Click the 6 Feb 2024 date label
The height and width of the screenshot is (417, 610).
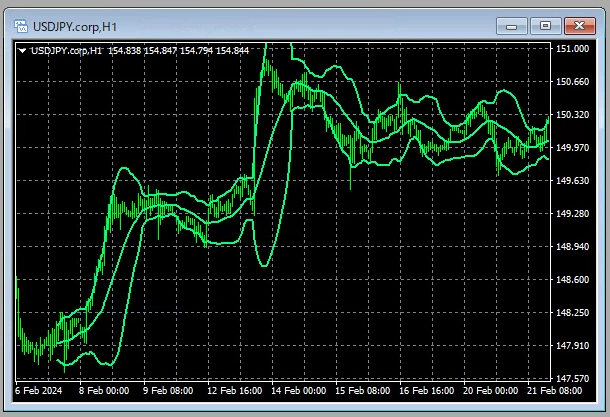(x=40, y=392)
